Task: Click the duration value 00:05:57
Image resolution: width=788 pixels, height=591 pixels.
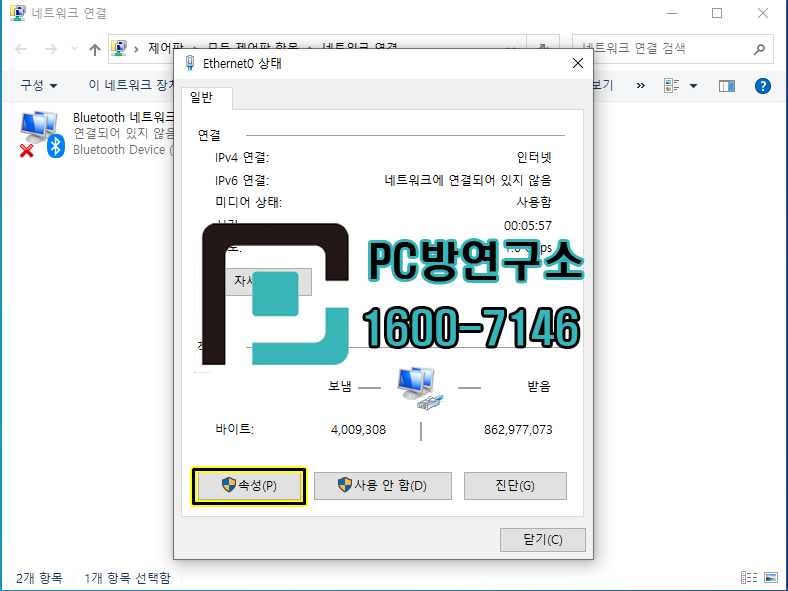Action: tap(528, 226)
